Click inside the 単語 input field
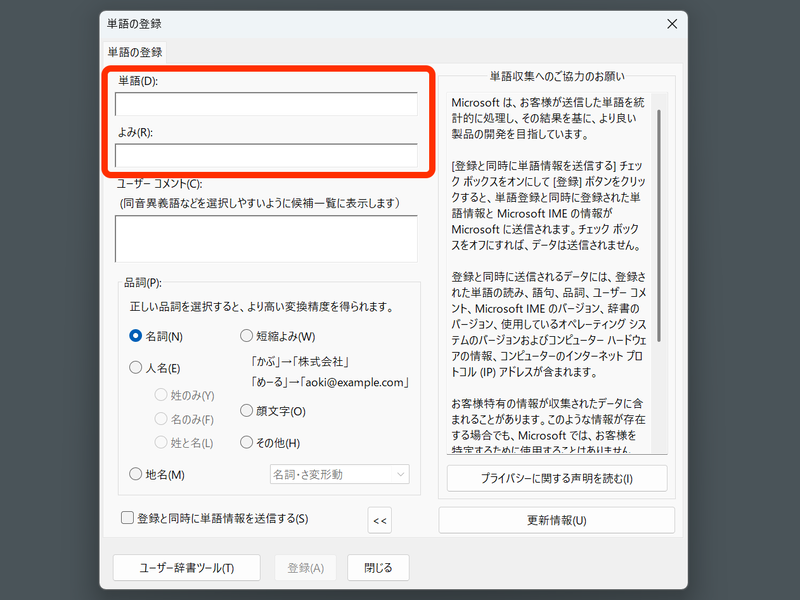Image resolution: width=800 pixels, height=600 pixels. pos(265,103)
